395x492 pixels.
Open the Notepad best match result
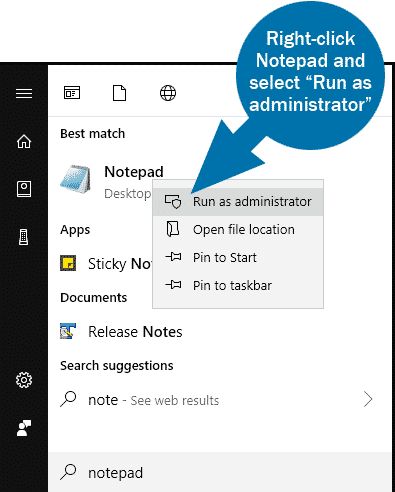coord(106,182)
